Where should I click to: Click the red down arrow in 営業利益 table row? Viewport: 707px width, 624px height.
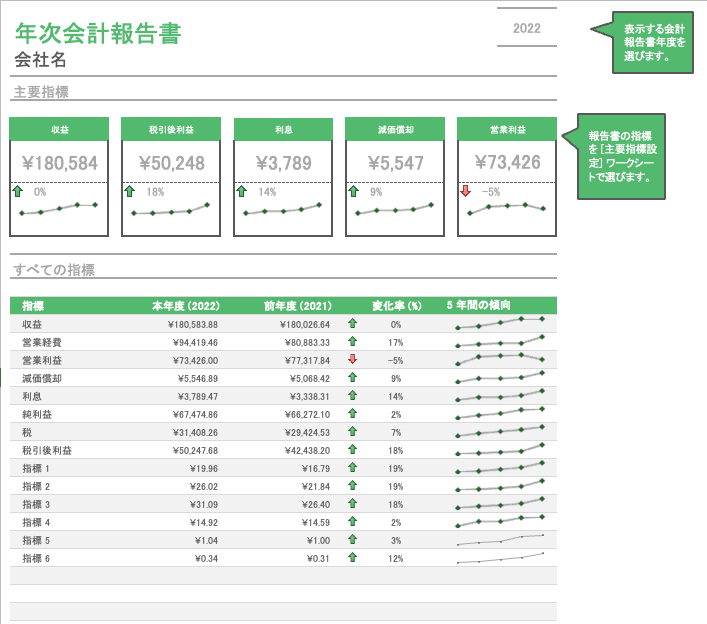[x=353, y=359]
